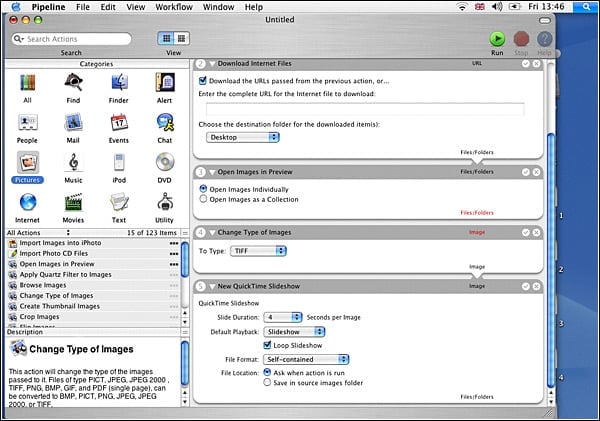The height and width of the screenshot is (421, 600).
Task: Disable the Download Internet Files action
Action: click(526, 64)
